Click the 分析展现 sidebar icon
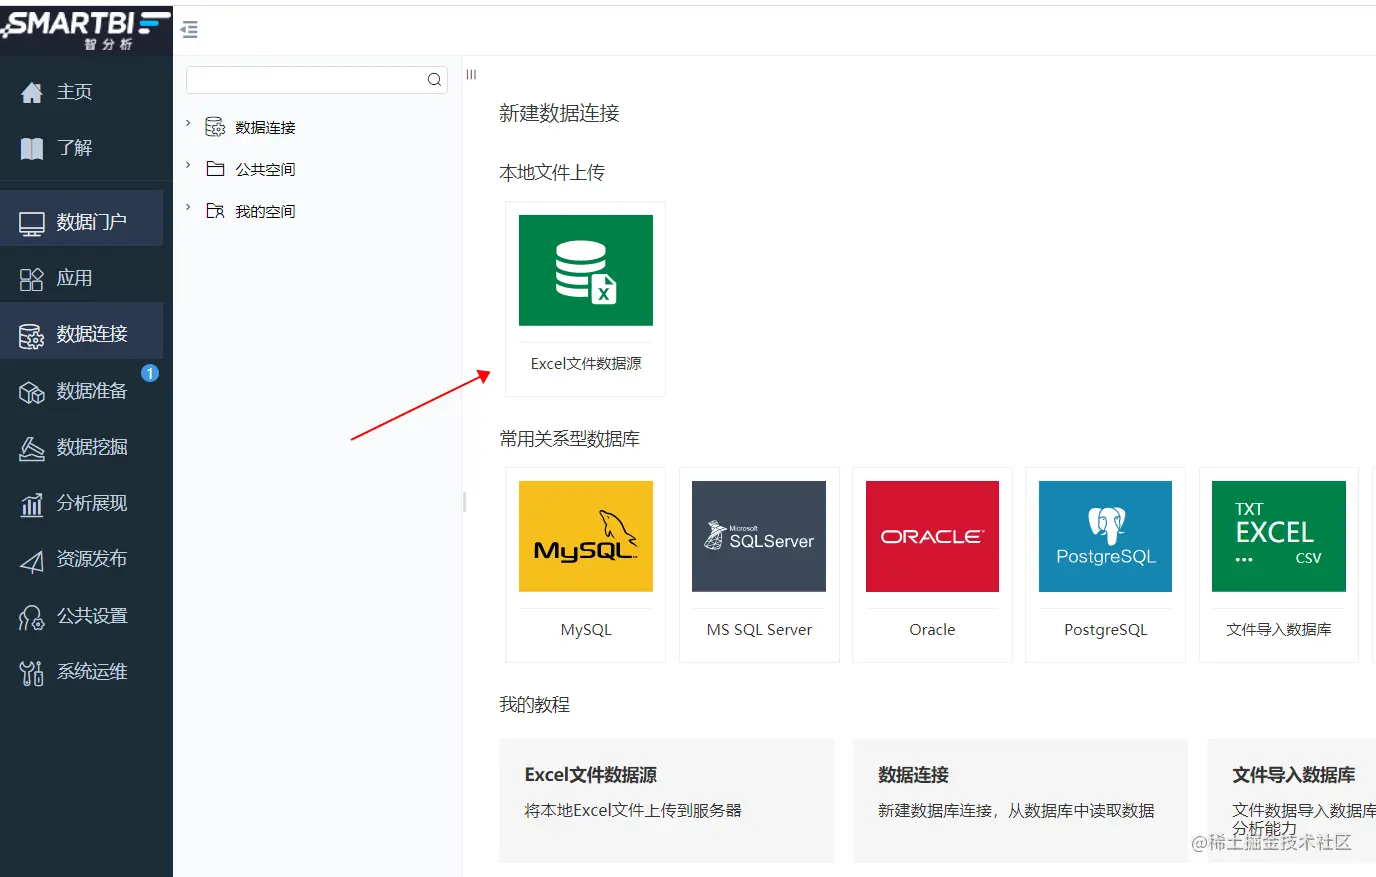Viewport: 1376px width, 877px height. pos(86,503)
